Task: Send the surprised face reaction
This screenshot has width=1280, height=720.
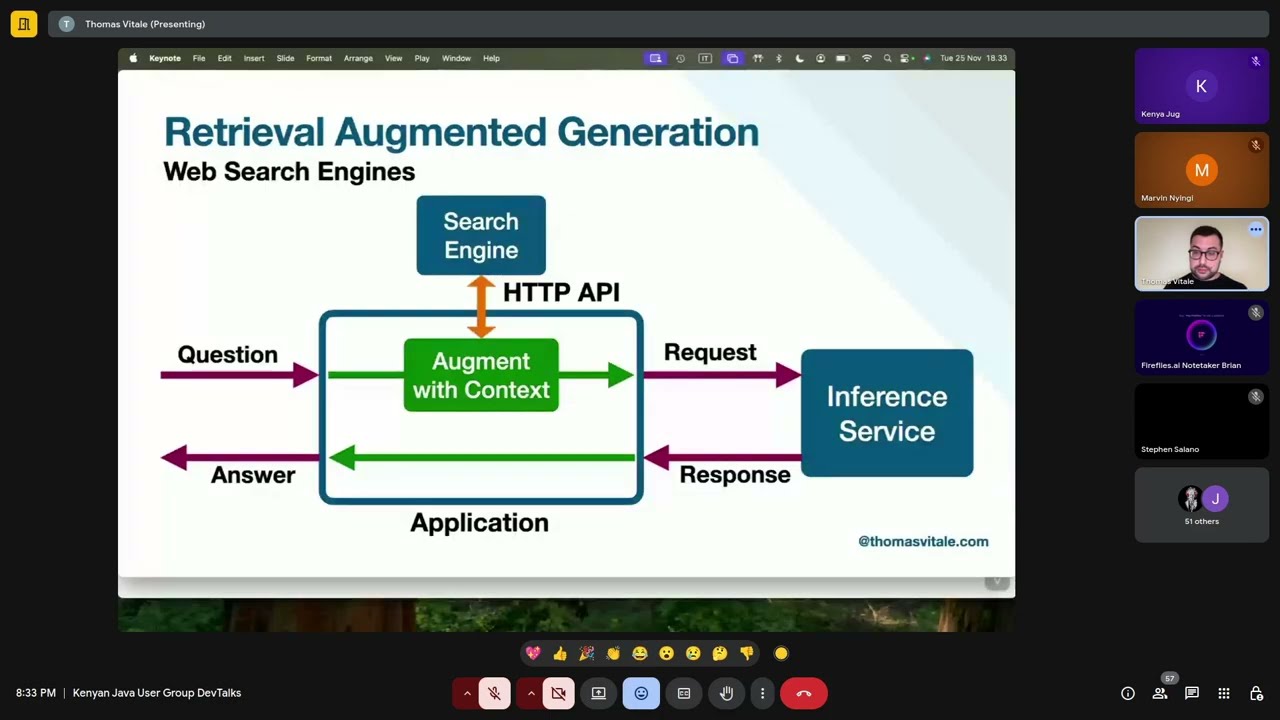Action: click(666, 653)
